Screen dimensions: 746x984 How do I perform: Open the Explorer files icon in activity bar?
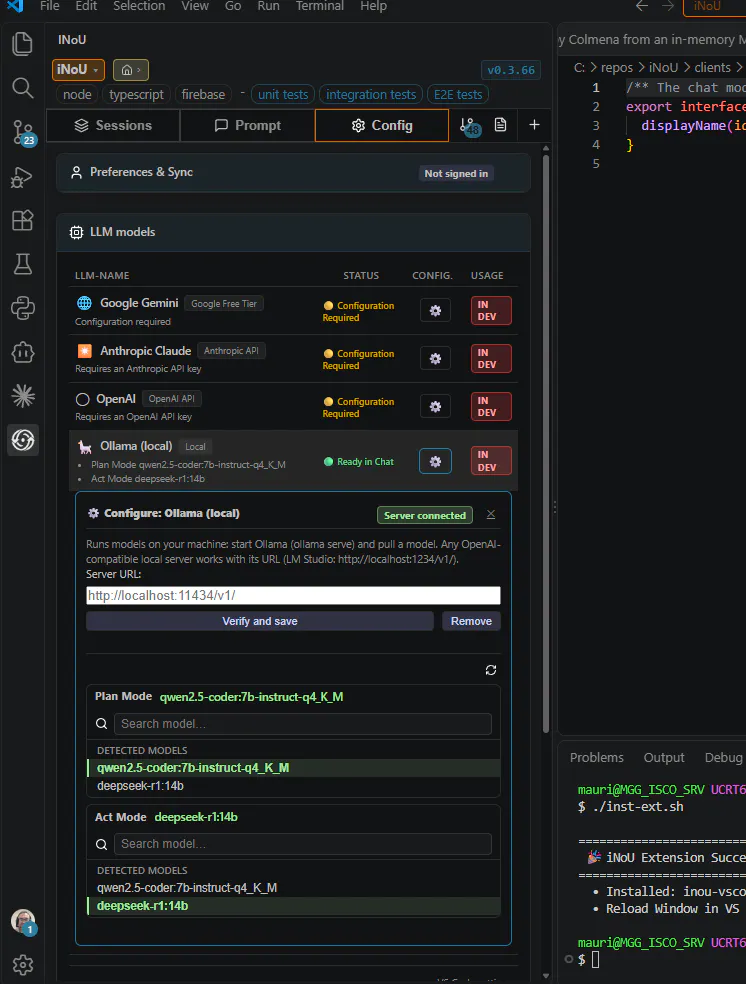tap(23, 44)
